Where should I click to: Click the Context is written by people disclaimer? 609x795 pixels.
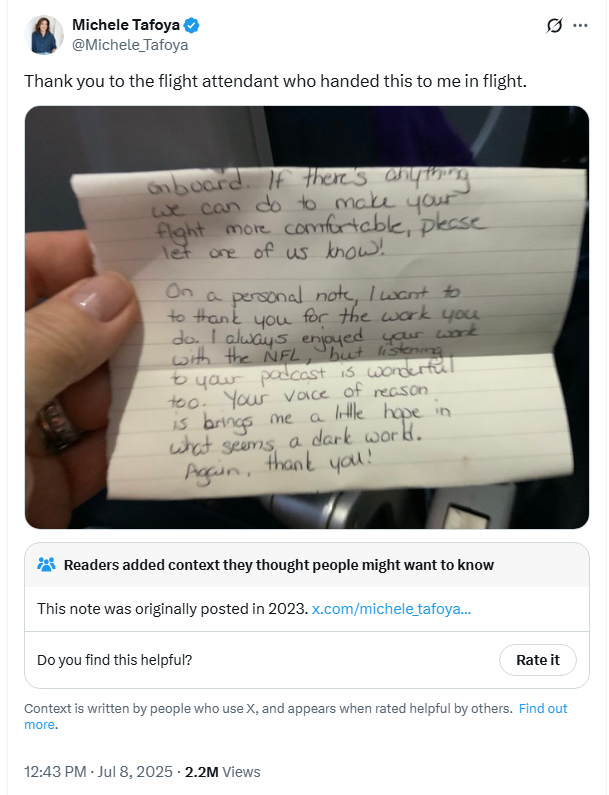(267, 708)
